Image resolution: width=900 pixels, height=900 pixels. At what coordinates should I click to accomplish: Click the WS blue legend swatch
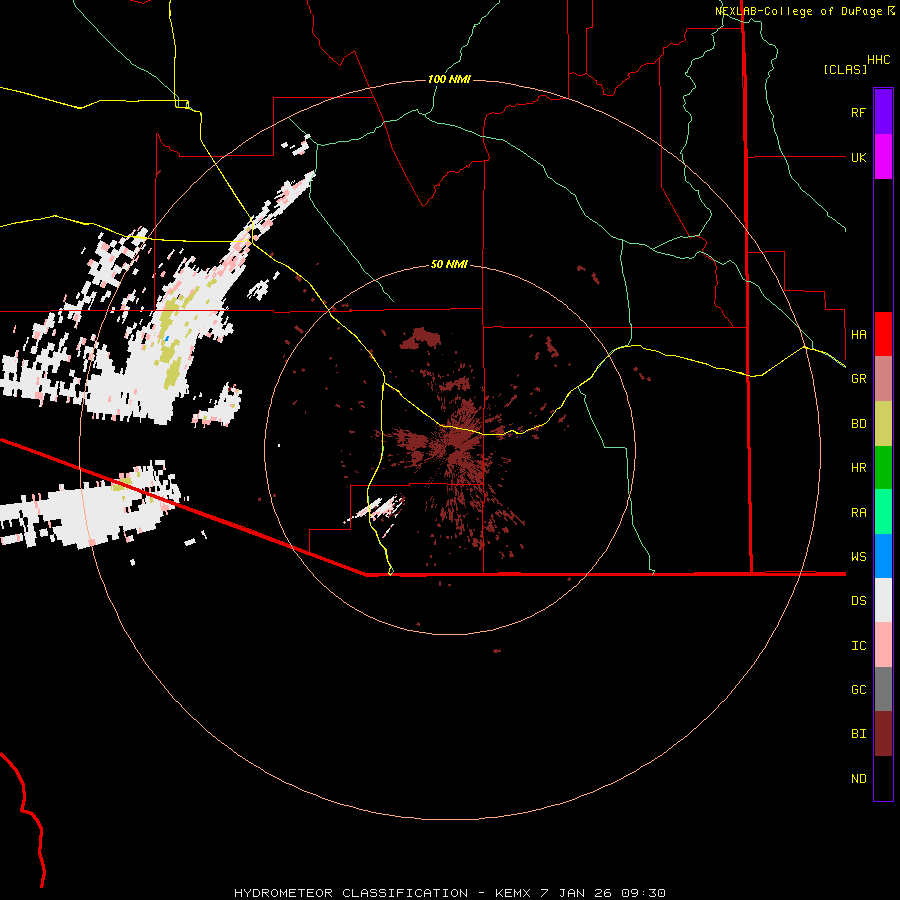click(883, 556)
